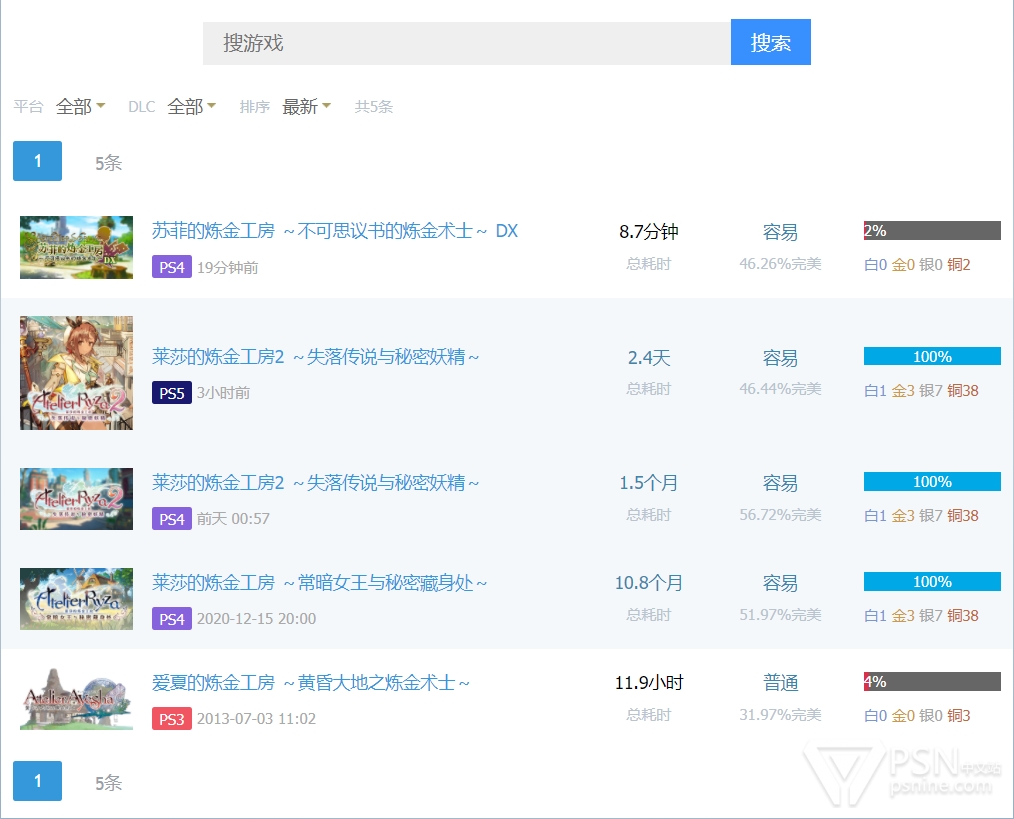
Task: Open the 苏菲的炼金工房 DX game thumbnail
Action: [76, 248]
